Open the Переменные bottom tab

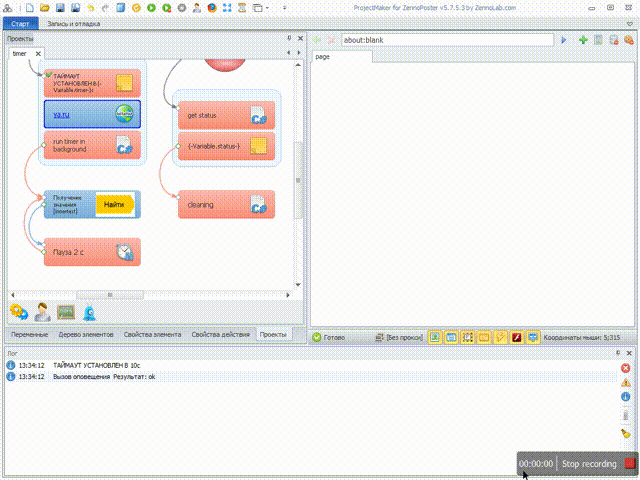click(x=29, y=334)
